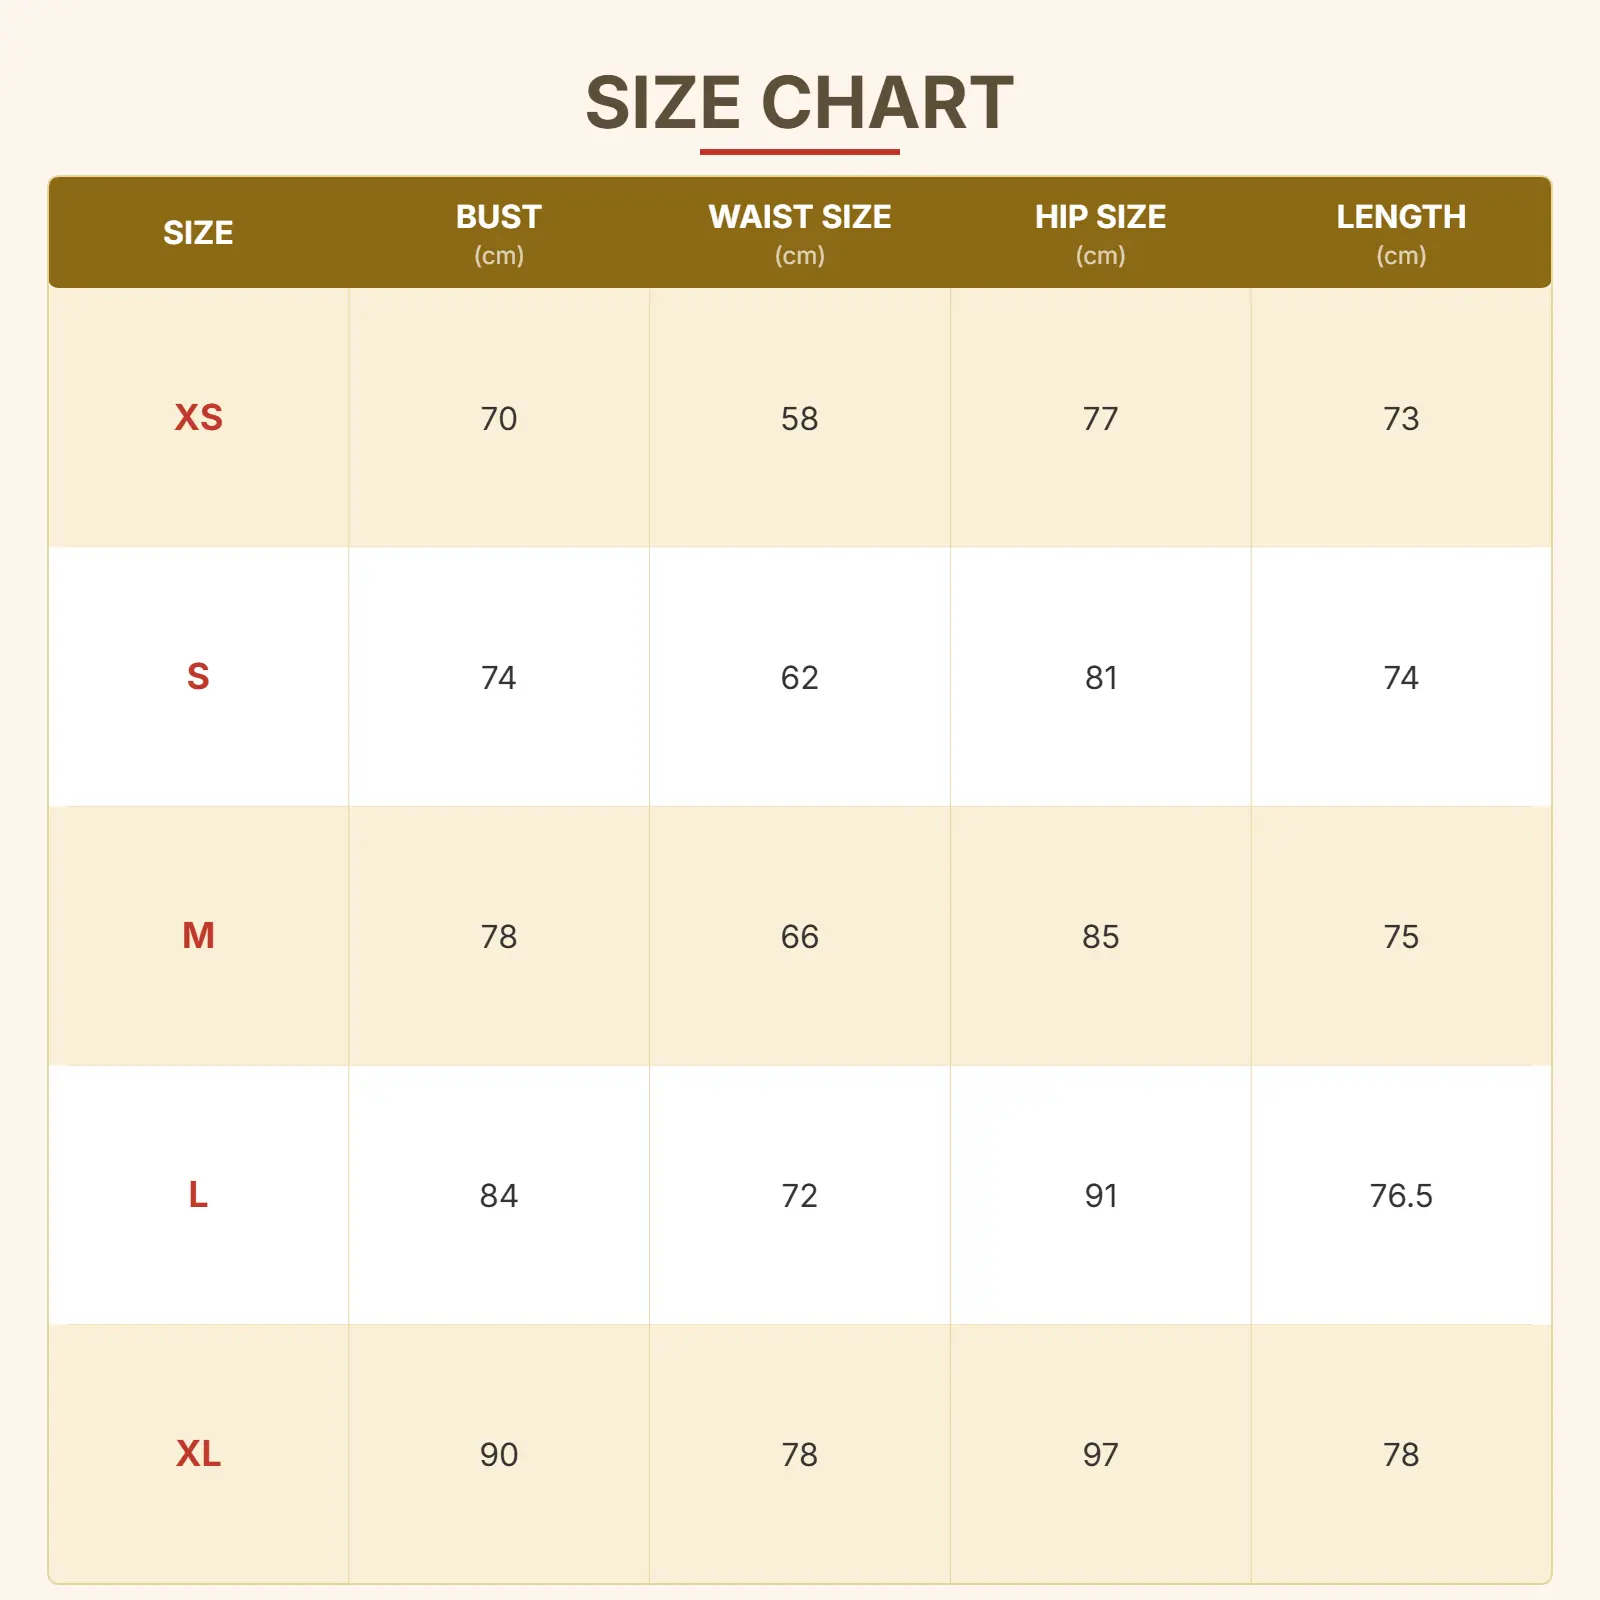Click the XL size row label

click(x=198, y=1454)
